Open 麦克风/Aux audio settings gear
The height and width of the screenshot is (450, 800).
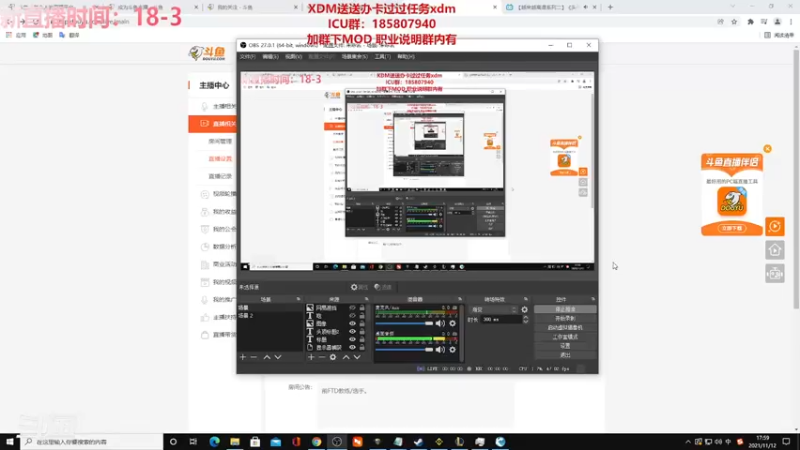[x=453, y=323]
